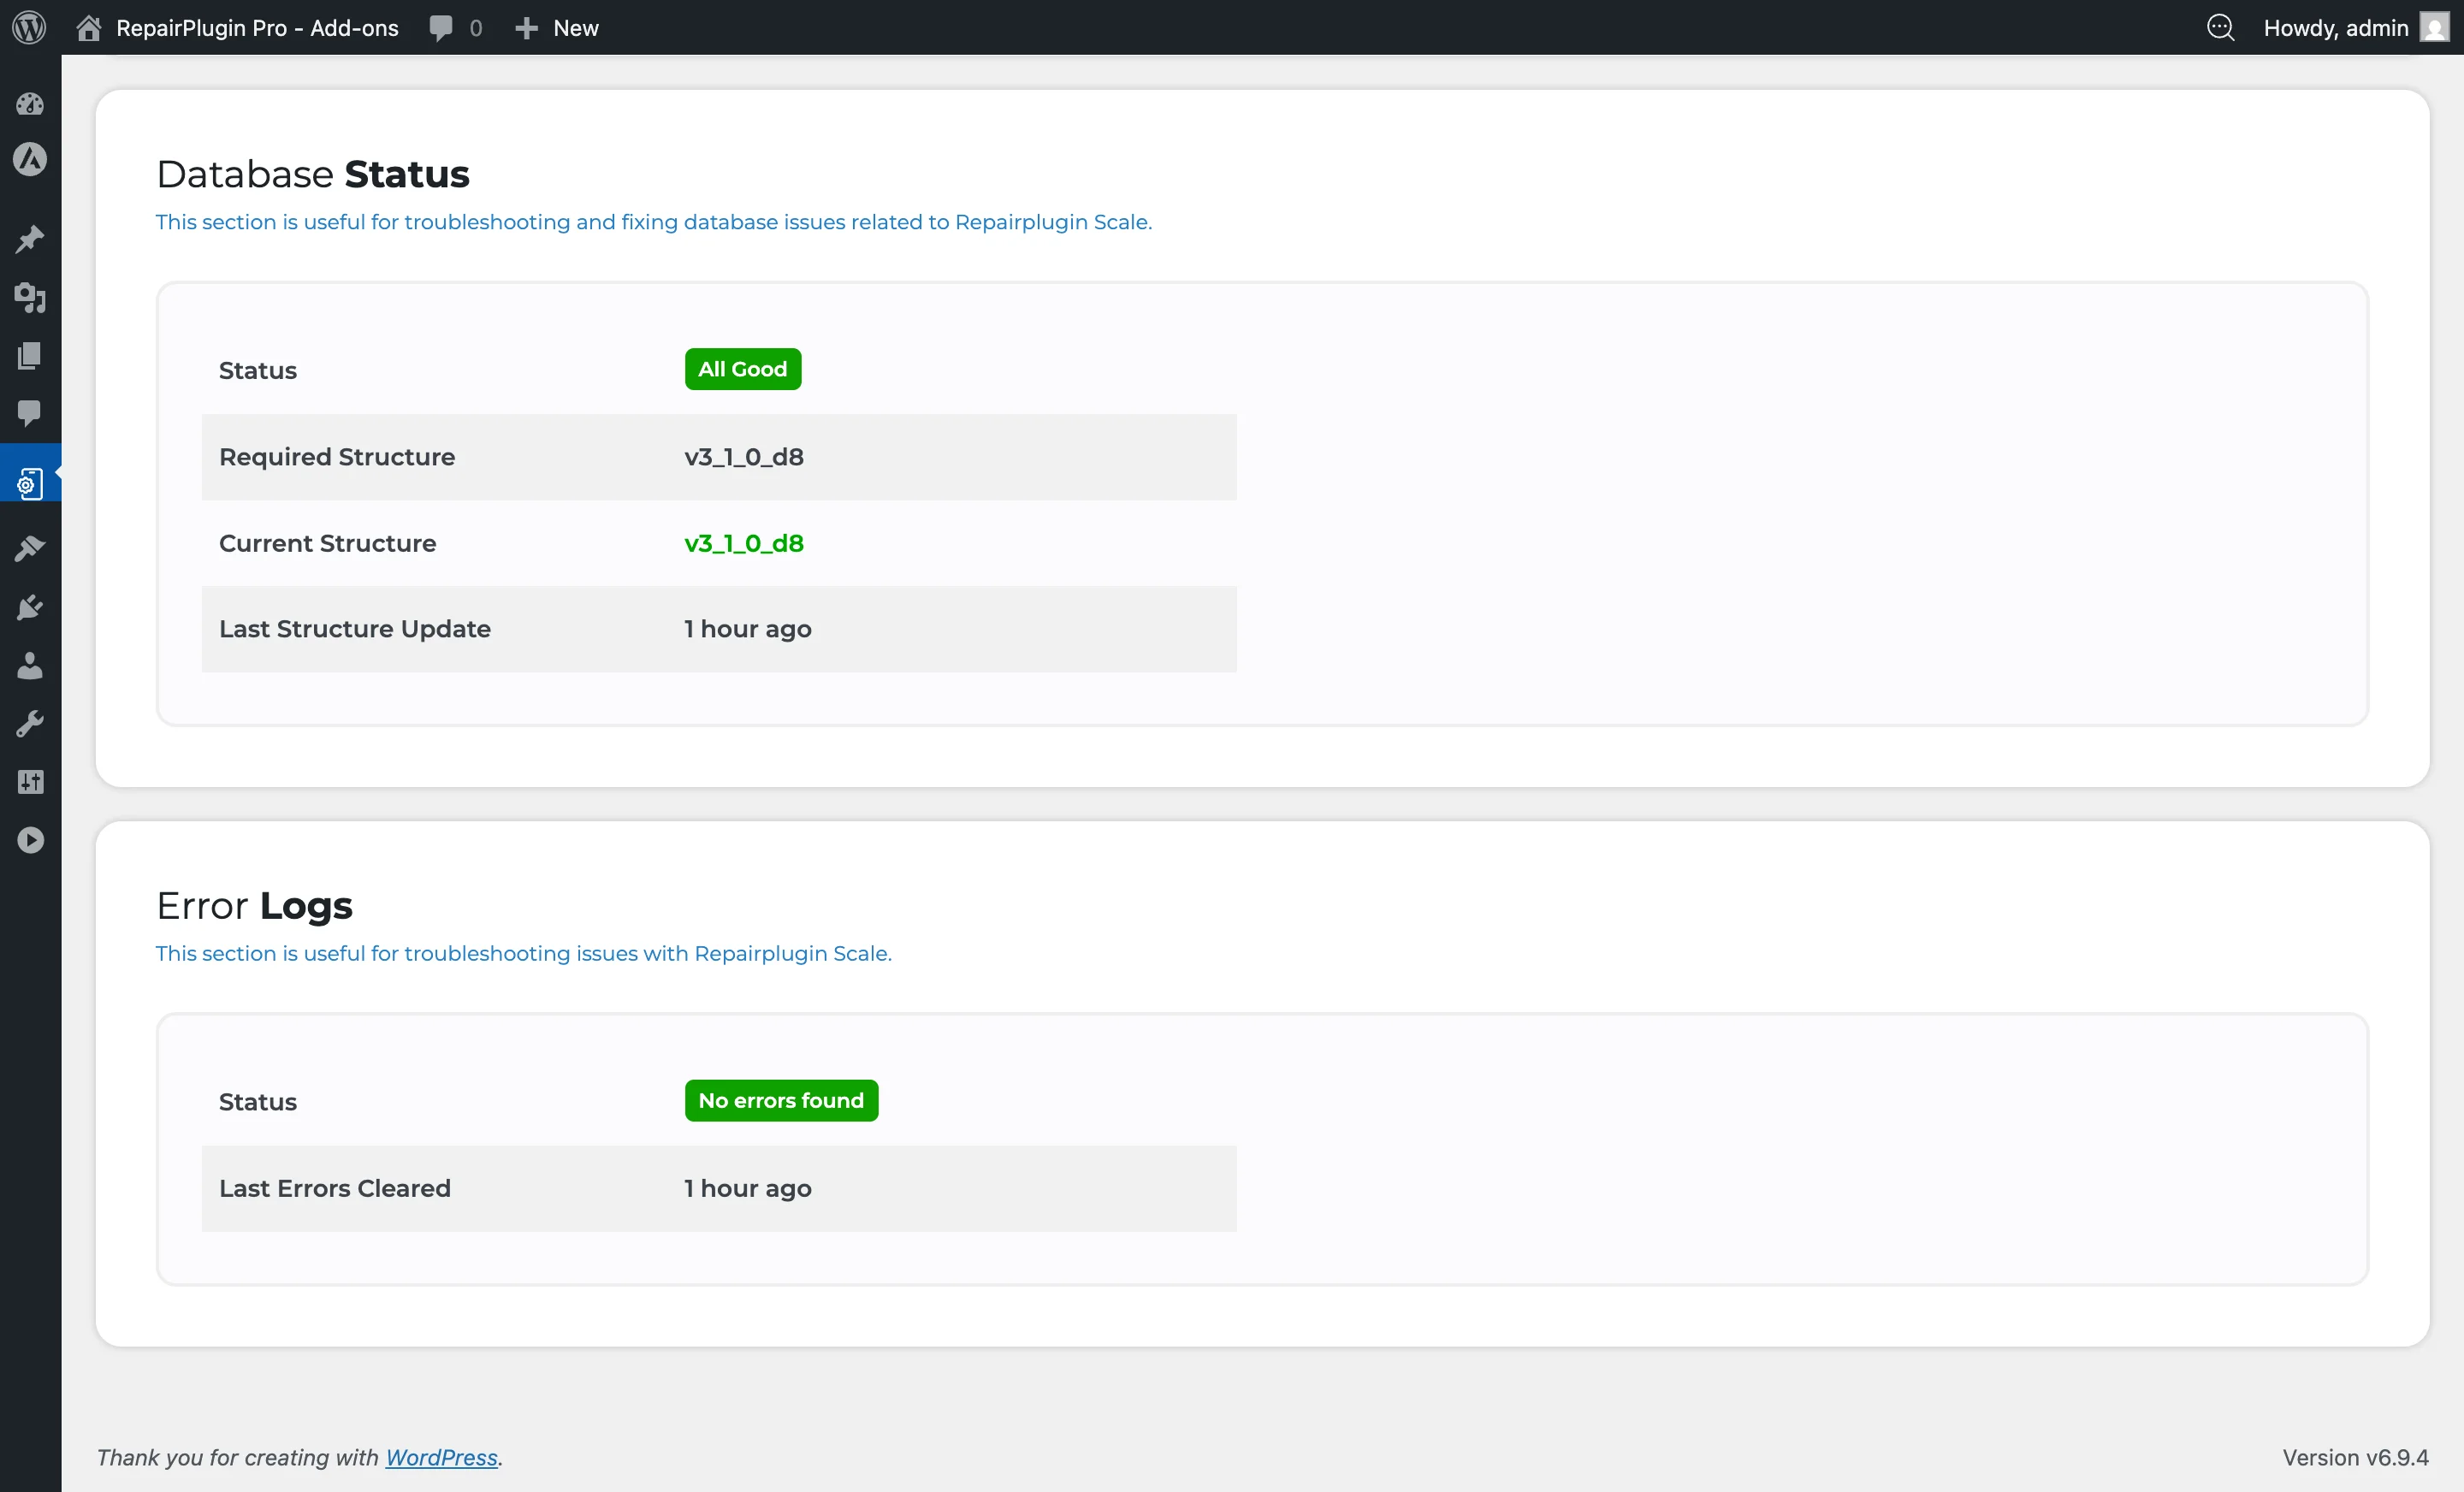
Task: Open the admin bar search icon
Action: [2222, 27]
